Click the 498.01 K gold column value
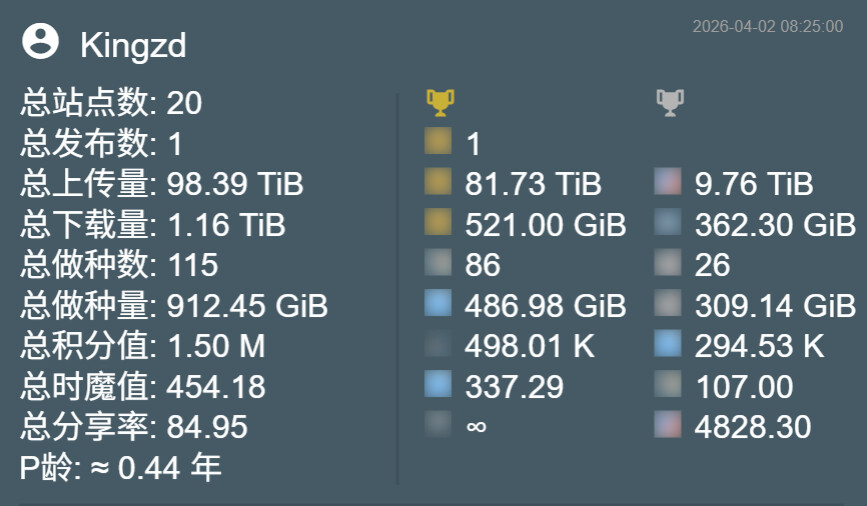Viewport: 867px width, 506px height. pyautogui.click(x=530, y=346)
